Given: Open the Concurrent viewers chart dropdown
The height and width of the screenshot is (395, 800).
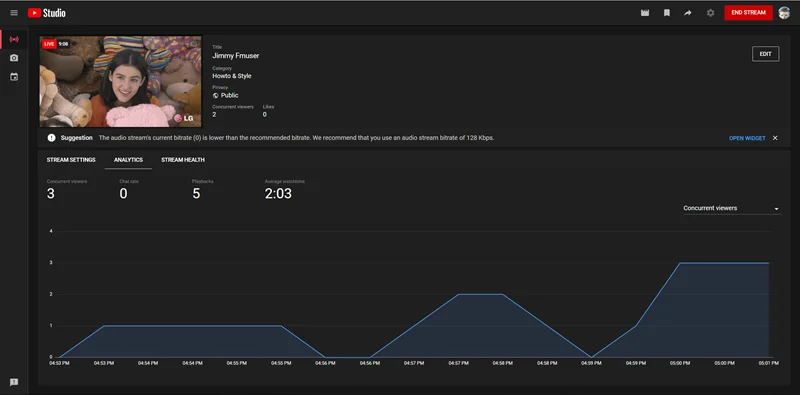Looking at the screenshot, I should coord(732,208).
